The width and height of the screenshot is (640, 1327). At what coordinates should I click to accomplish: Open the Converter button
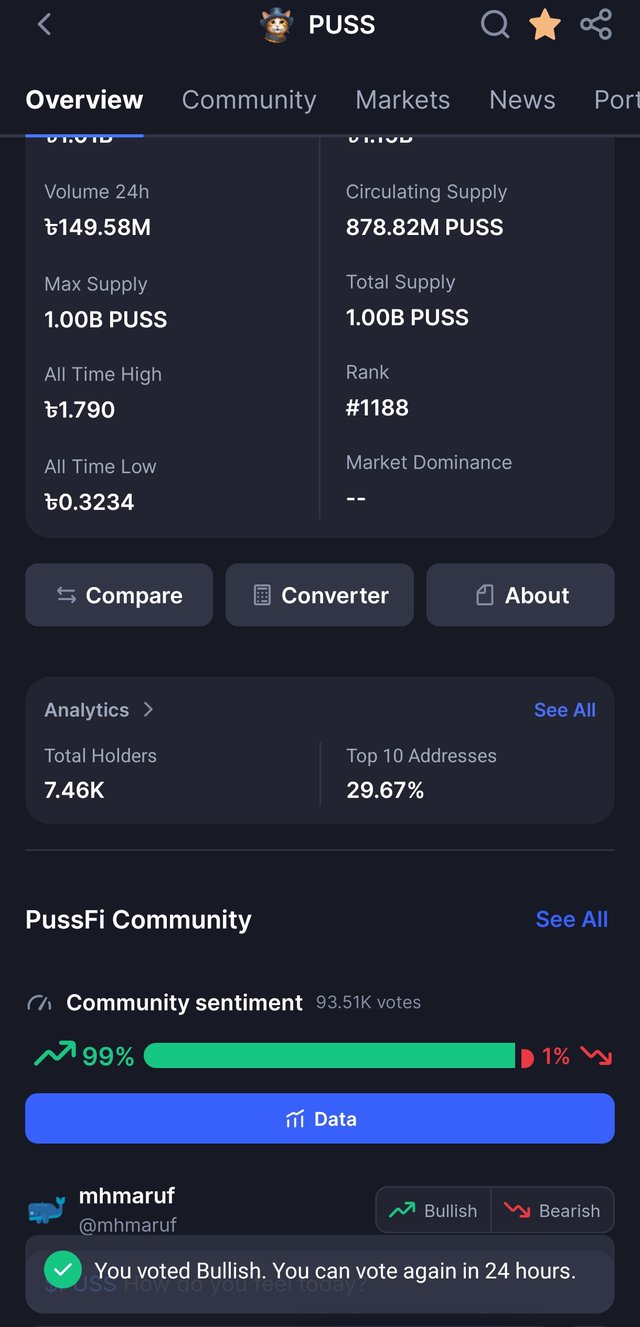coord(319,595)
